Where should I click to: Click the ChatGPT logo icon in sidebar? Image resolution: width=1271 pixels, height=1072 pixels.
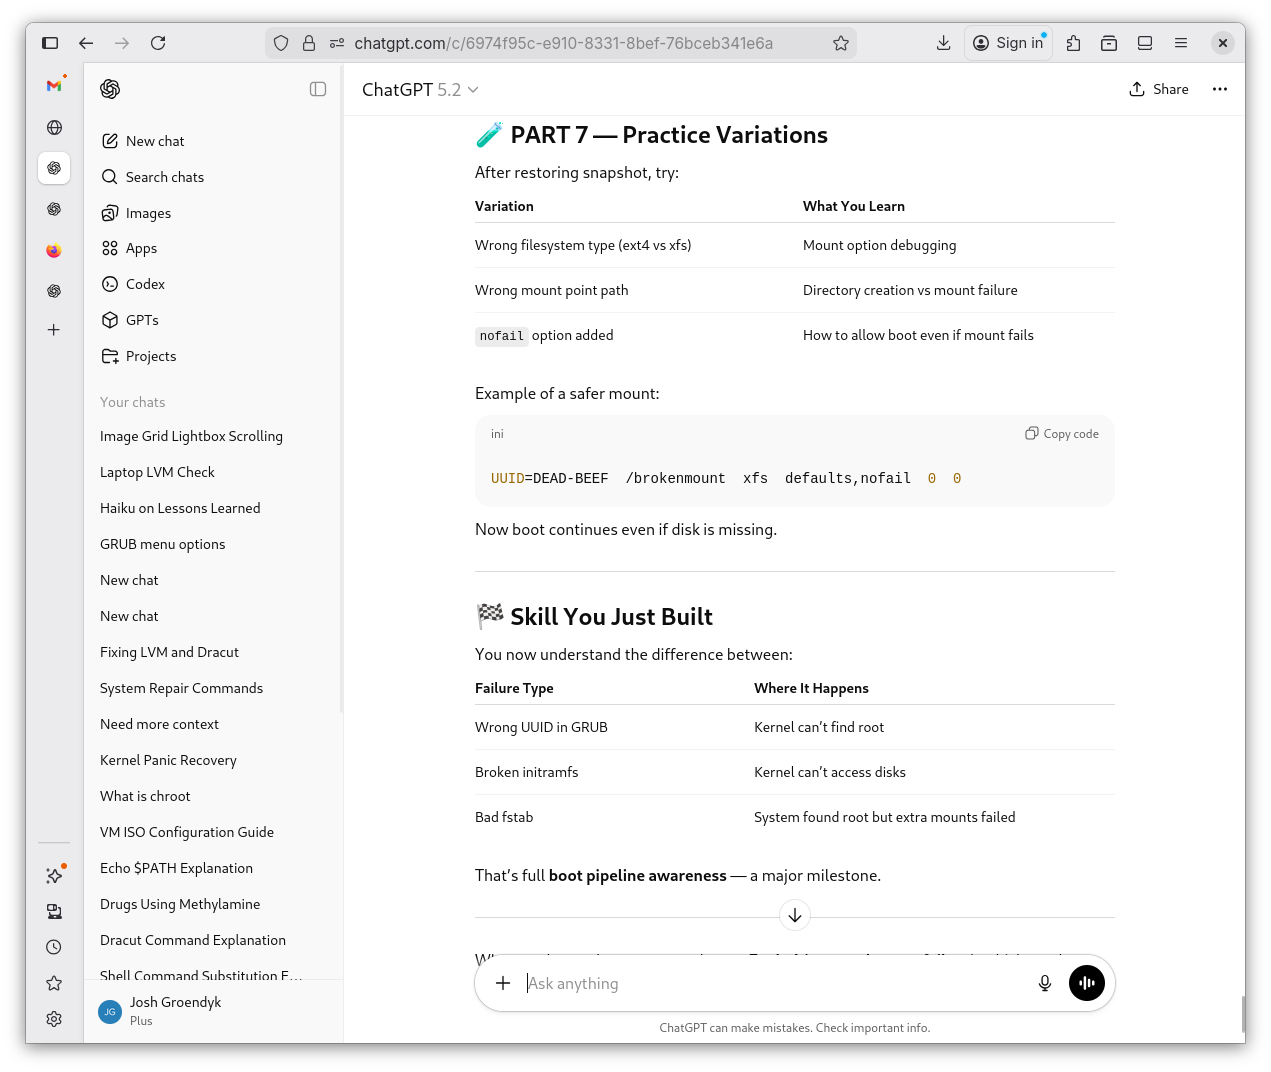coord(110,89)
